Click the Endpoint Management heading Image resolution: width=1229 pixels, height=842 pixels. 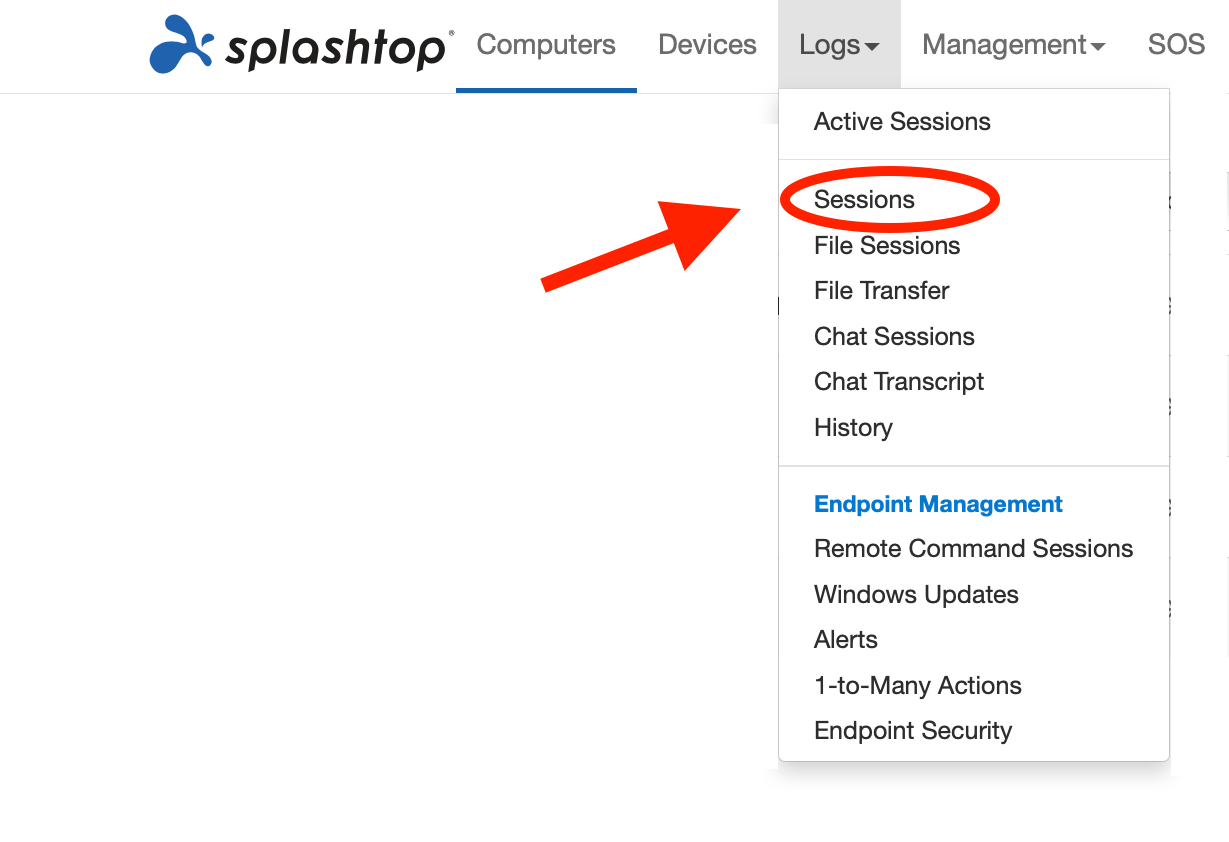coord(938,504)
